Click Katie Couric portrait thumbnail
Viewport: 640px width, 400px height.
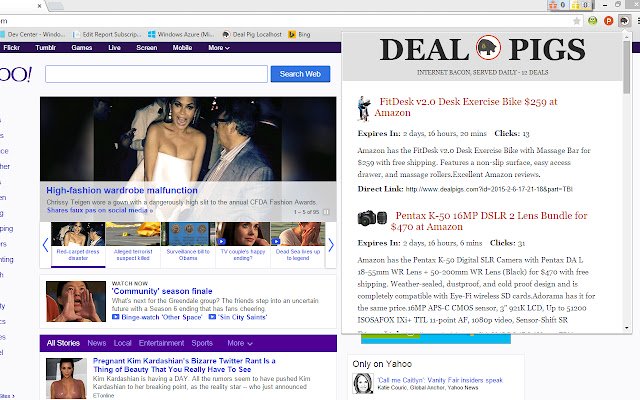363,383
